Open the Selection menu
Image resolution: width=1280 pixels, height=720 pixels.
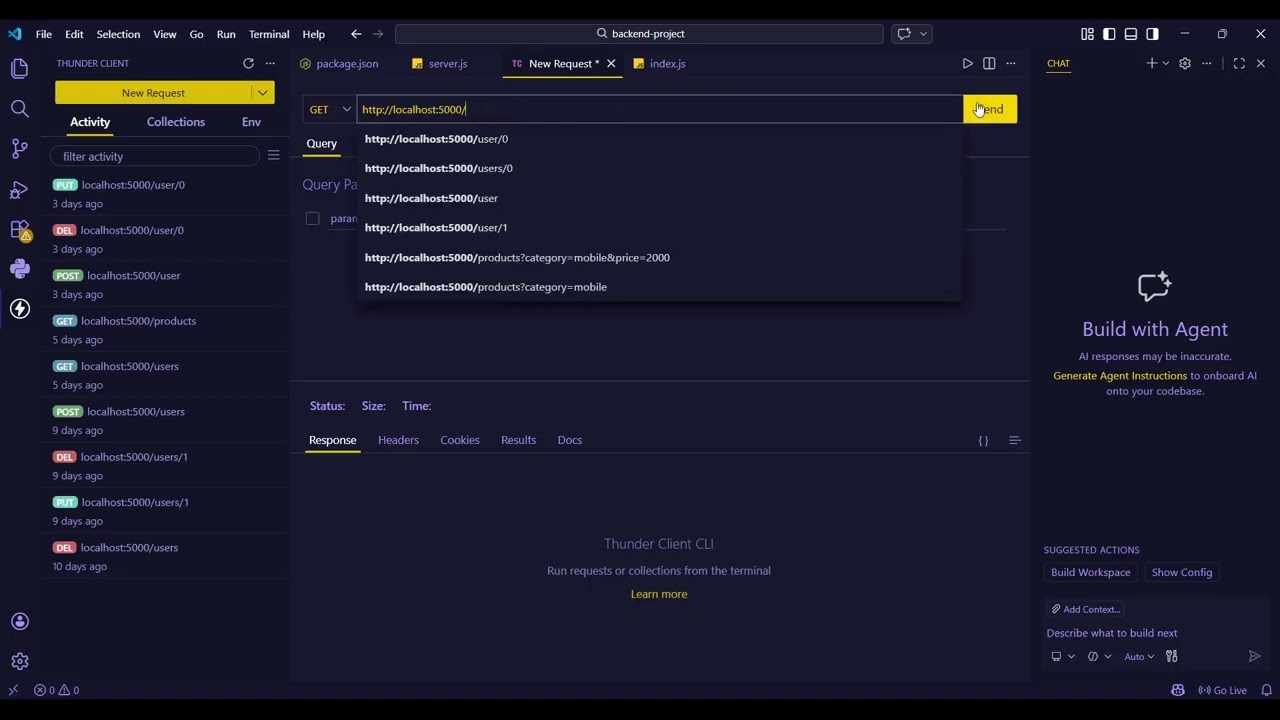tap(118, 34)
